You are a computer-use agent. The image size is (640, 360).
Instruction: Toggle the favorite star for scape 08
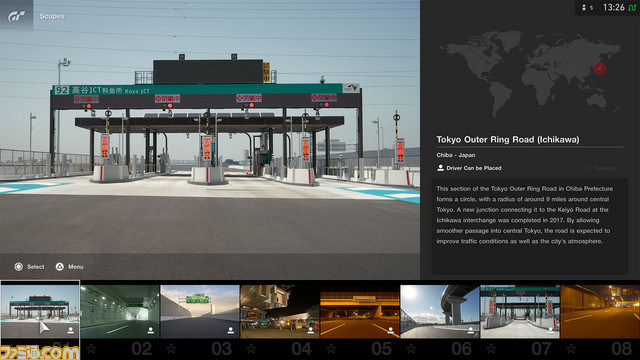(571, 349)
